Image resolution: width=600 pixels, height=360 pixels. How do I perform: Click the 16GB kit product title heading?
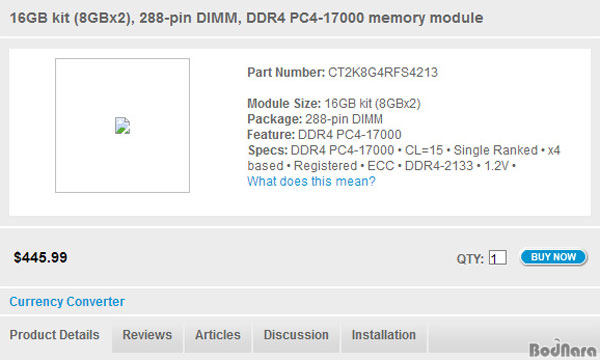[x=246, y=18]
